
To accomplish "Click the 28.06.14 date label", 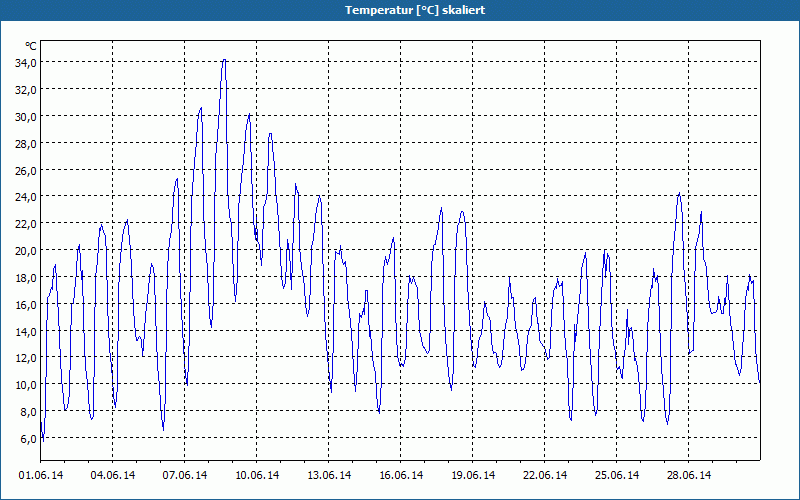I will point(688,475).
